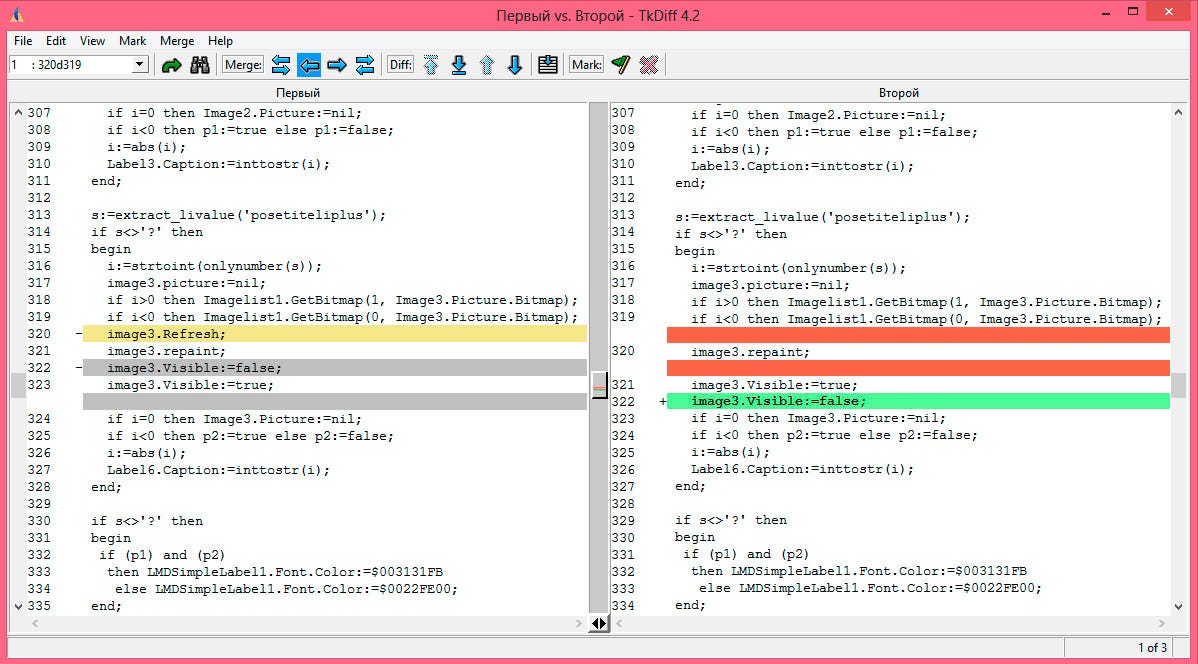The width and height of the screenshot is (1198, 664).
Task: Jump to the first difference
Action: point(431,64)
